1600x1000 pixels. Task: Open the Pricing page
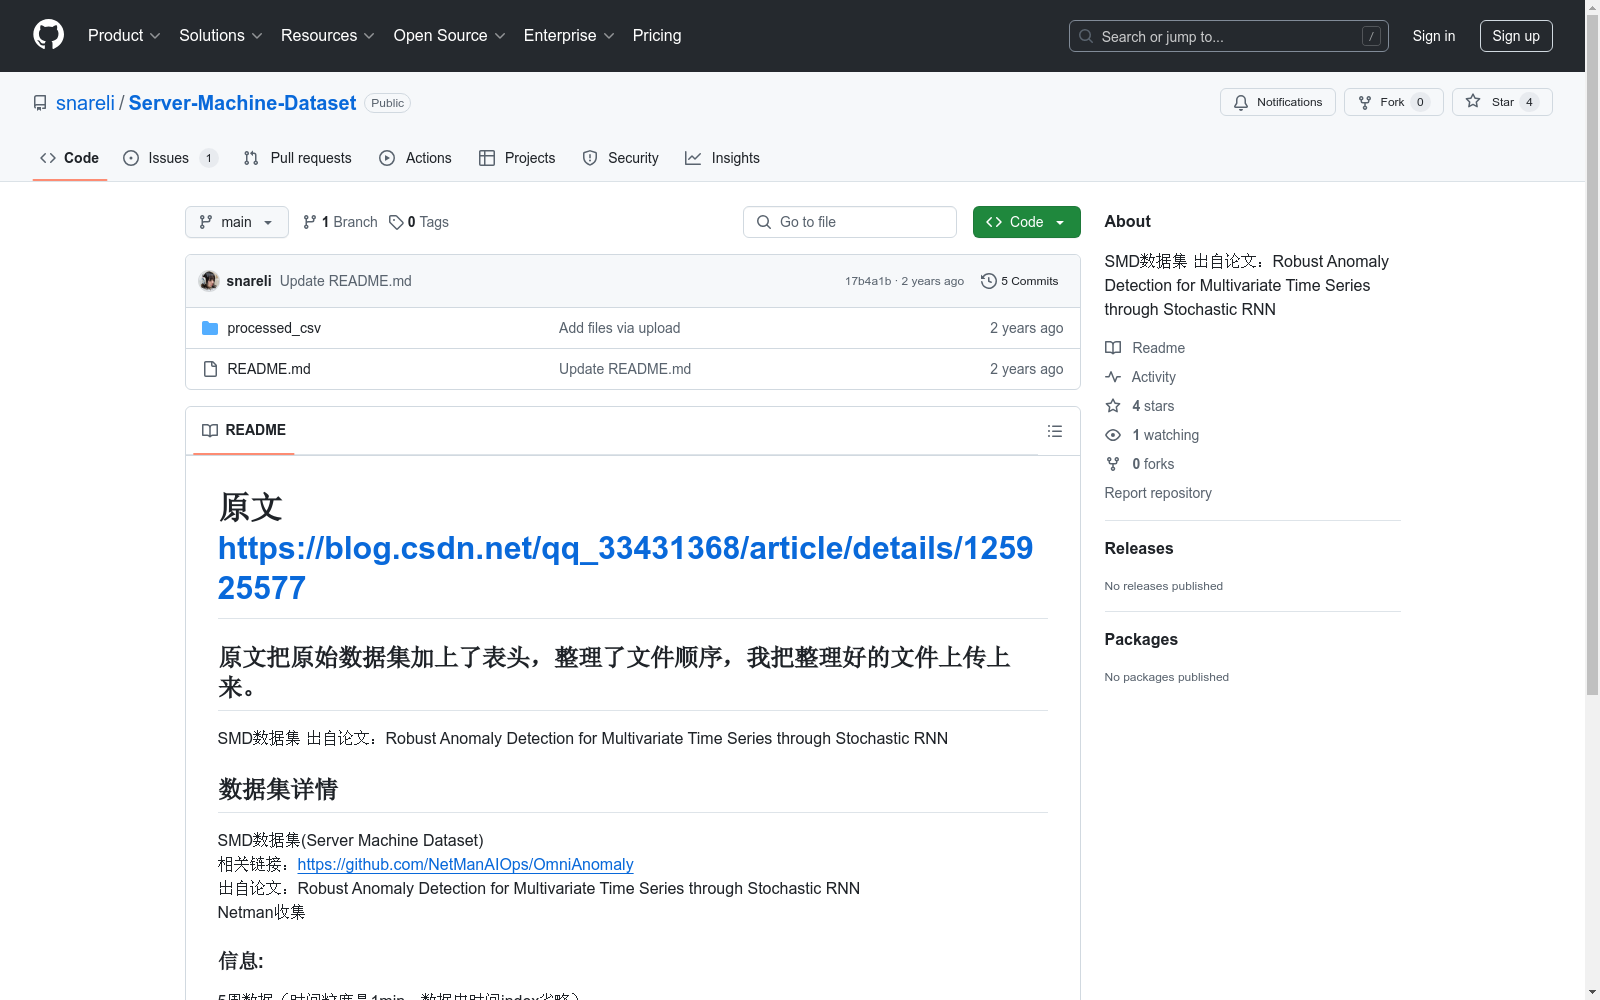point(657,36)
